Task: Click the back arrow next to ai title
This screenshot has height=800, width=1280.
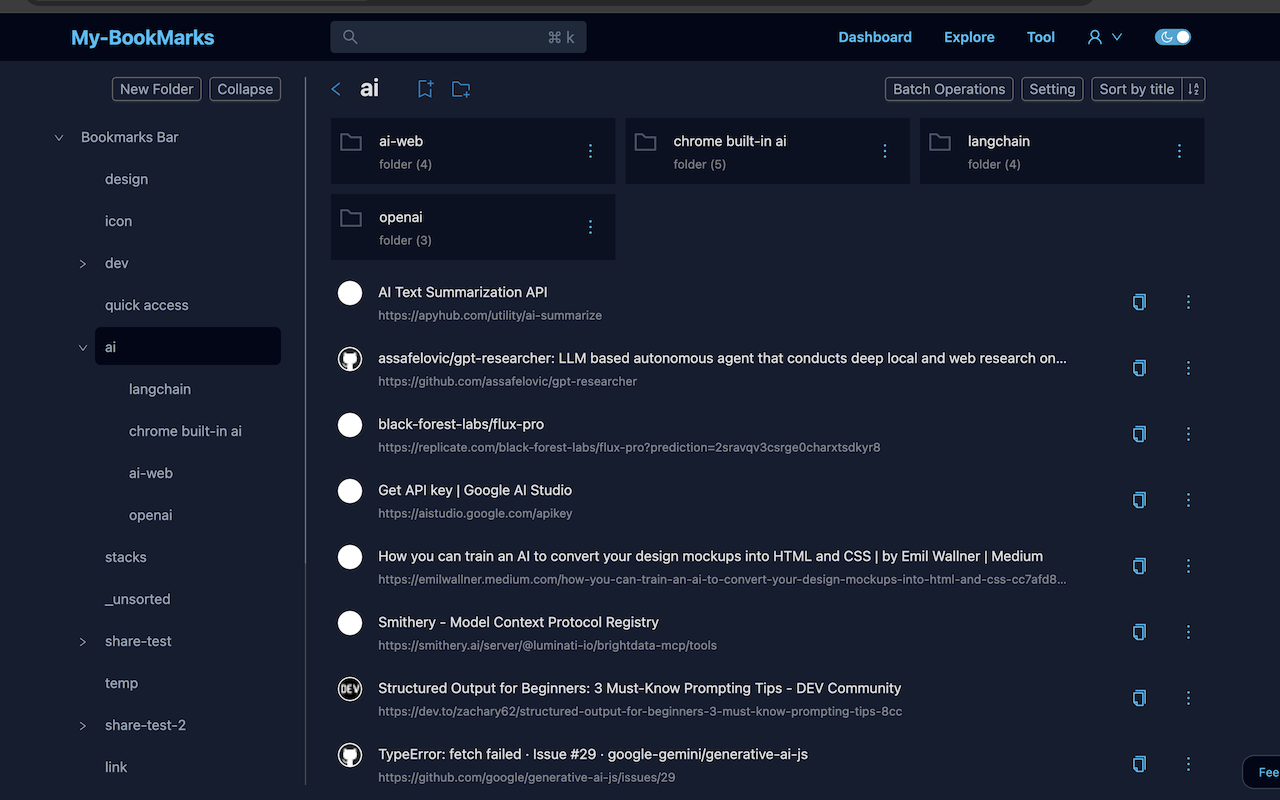Action: [x=336, y=89]
